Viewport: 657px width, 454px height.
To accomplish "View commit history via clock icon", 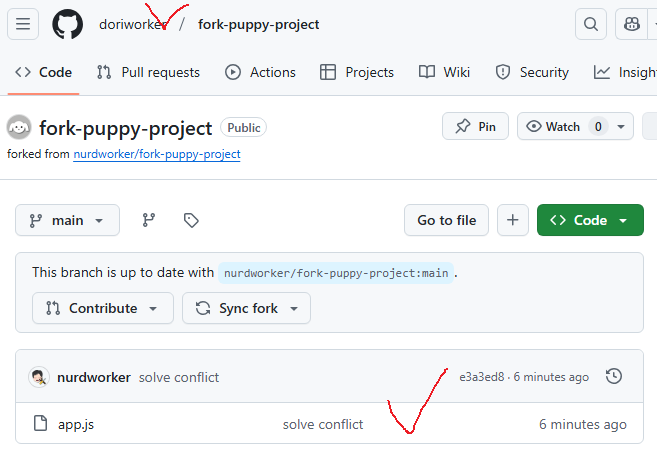I will [614, 376].
